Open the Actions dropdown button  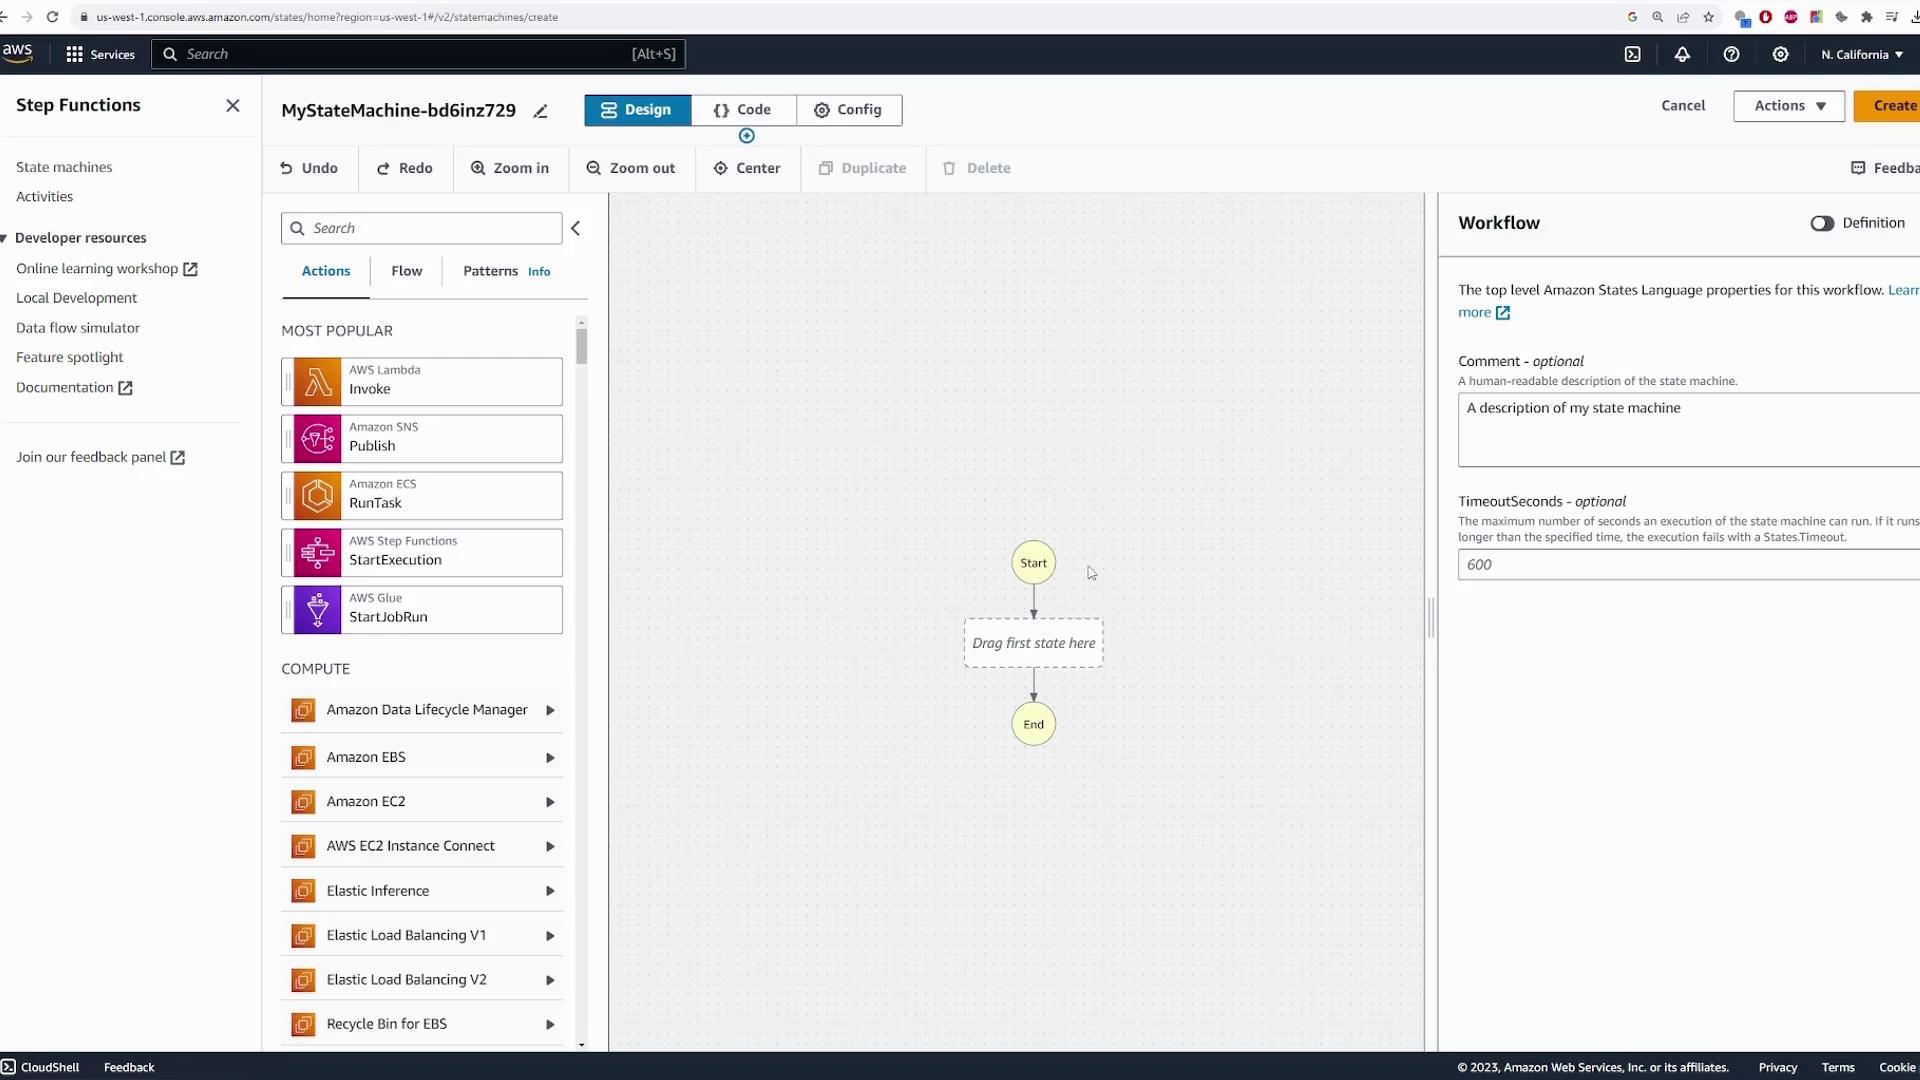pos(1788,106)
